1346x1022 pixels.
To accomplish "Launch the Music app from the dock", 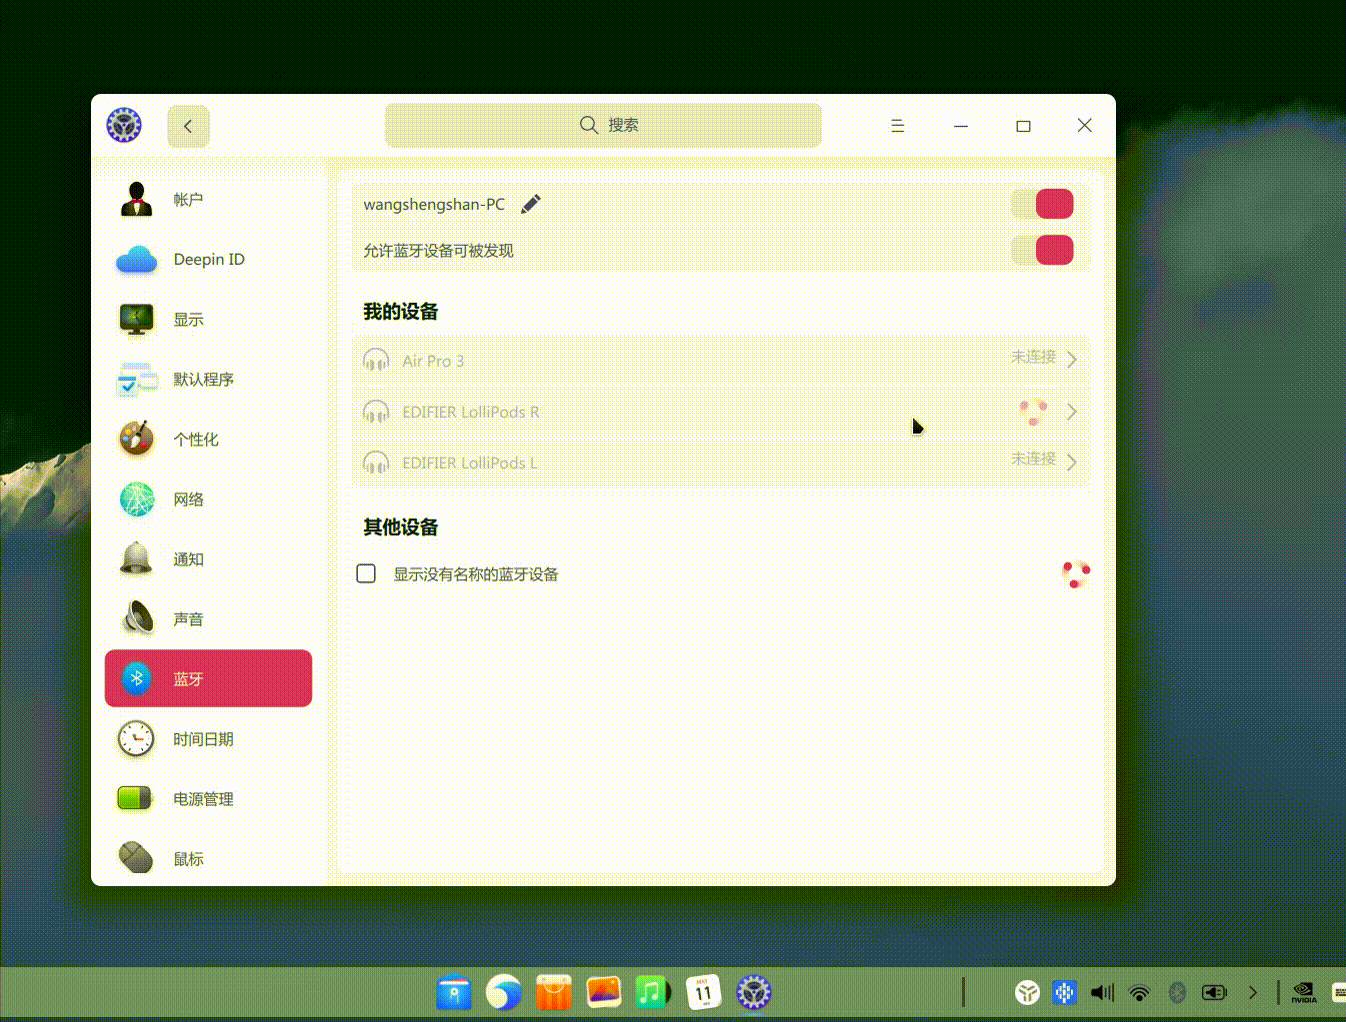I will click(x=653, y=991).
